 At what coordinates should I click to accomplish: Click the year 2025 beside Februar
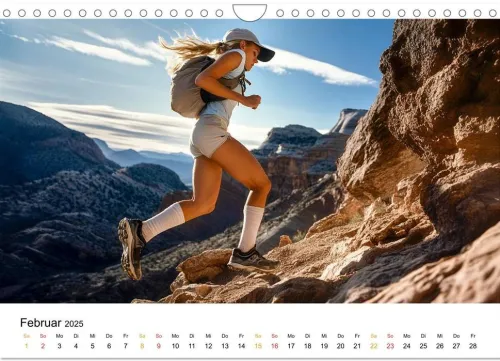(74, 324)
